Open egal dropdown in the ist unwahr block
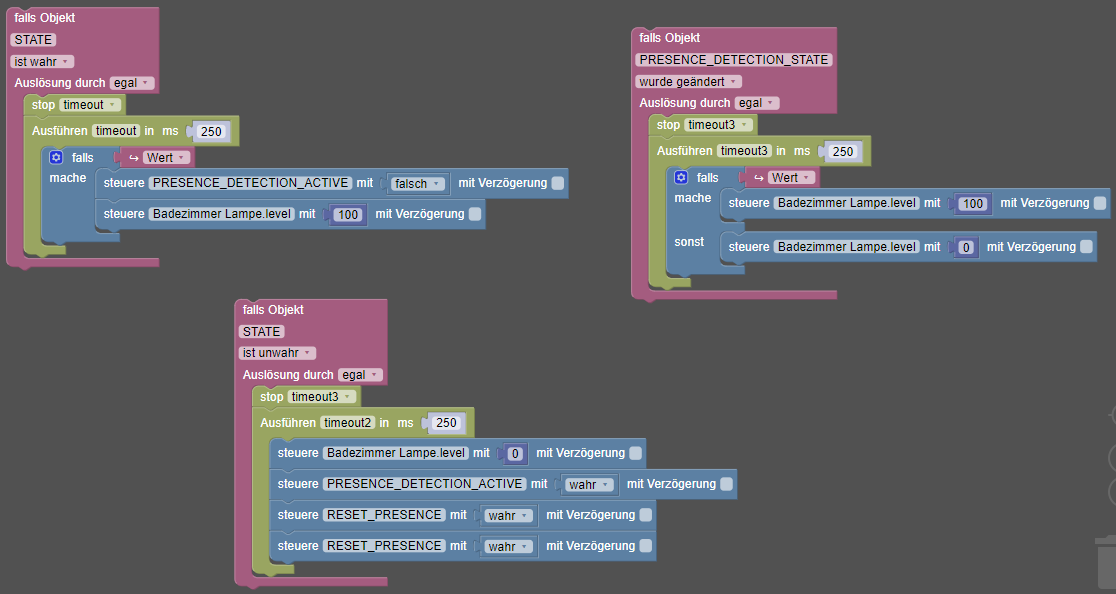 (x=360, y=375)
